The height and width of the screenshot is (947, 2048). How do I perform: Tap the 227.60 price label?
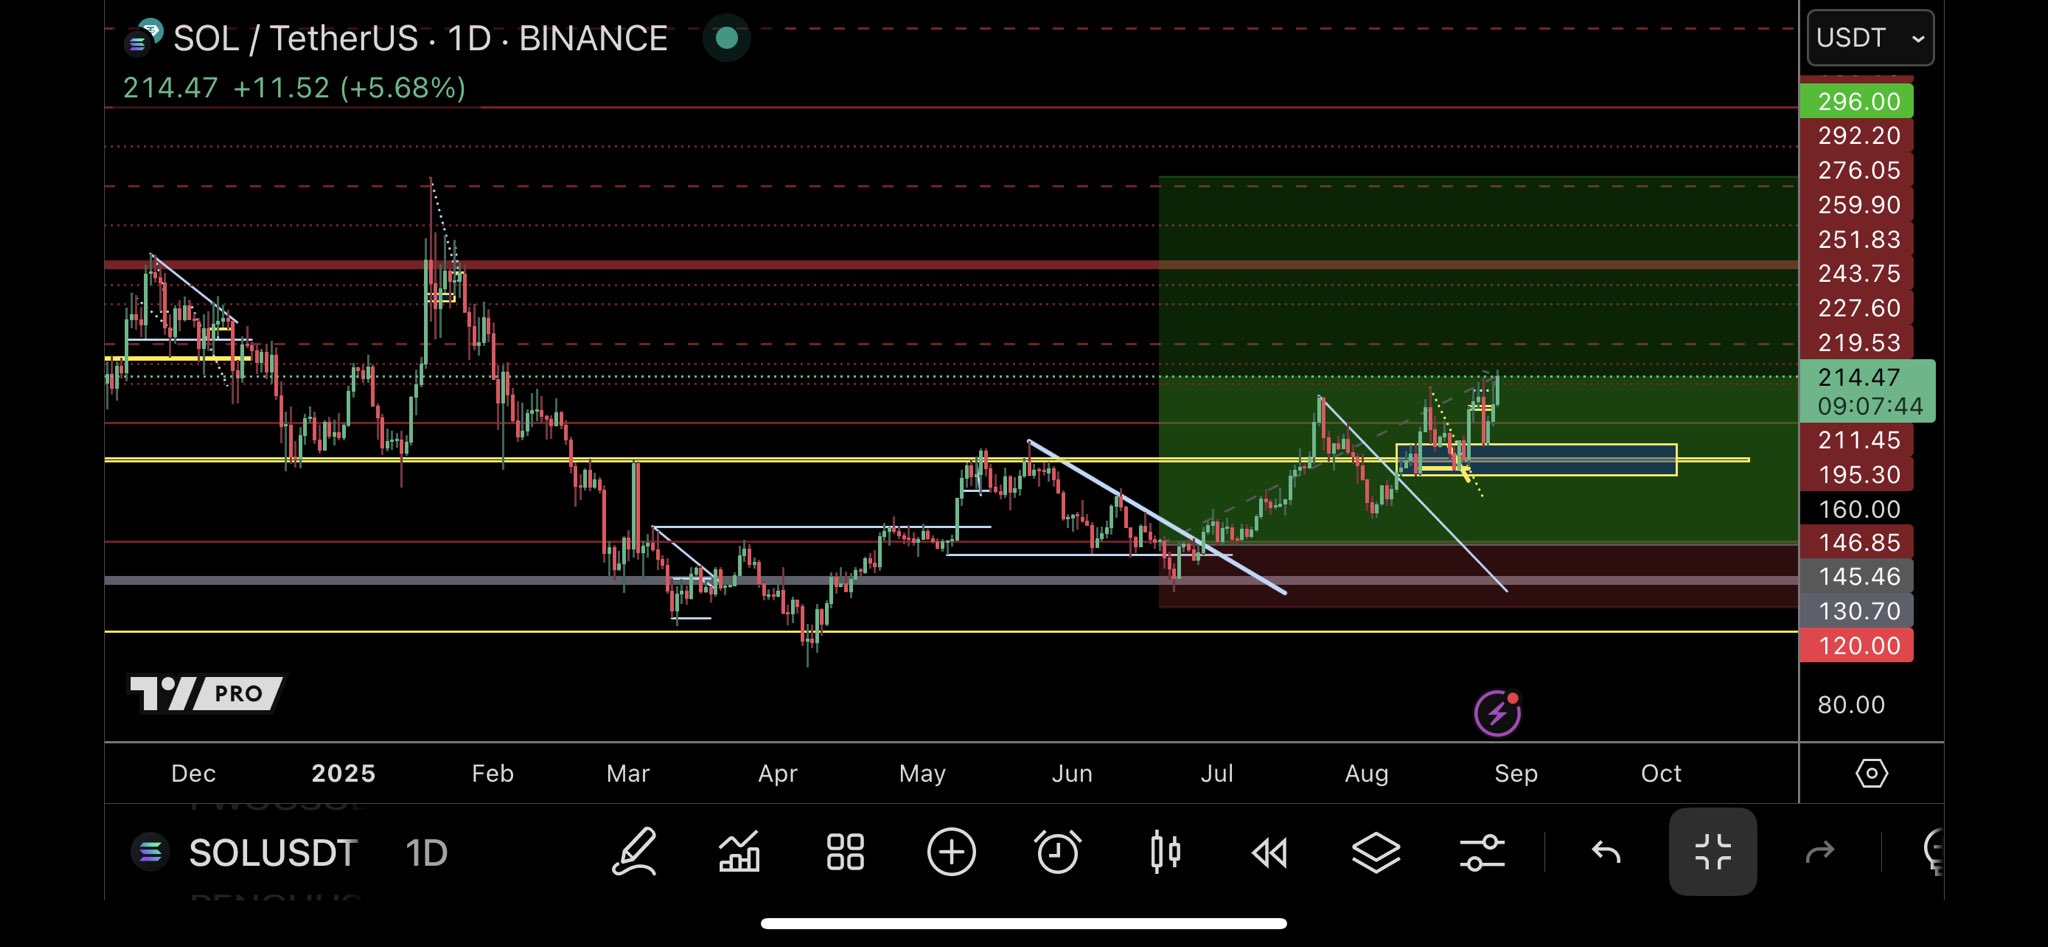click(1857, 308)
